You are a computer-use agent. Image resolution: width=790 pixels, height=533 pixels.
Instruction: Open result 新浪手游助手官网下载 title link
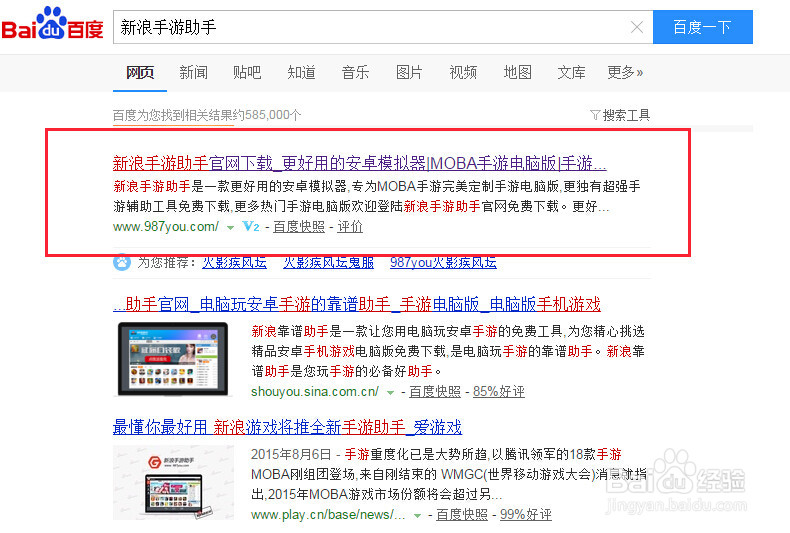click(359, 163)
